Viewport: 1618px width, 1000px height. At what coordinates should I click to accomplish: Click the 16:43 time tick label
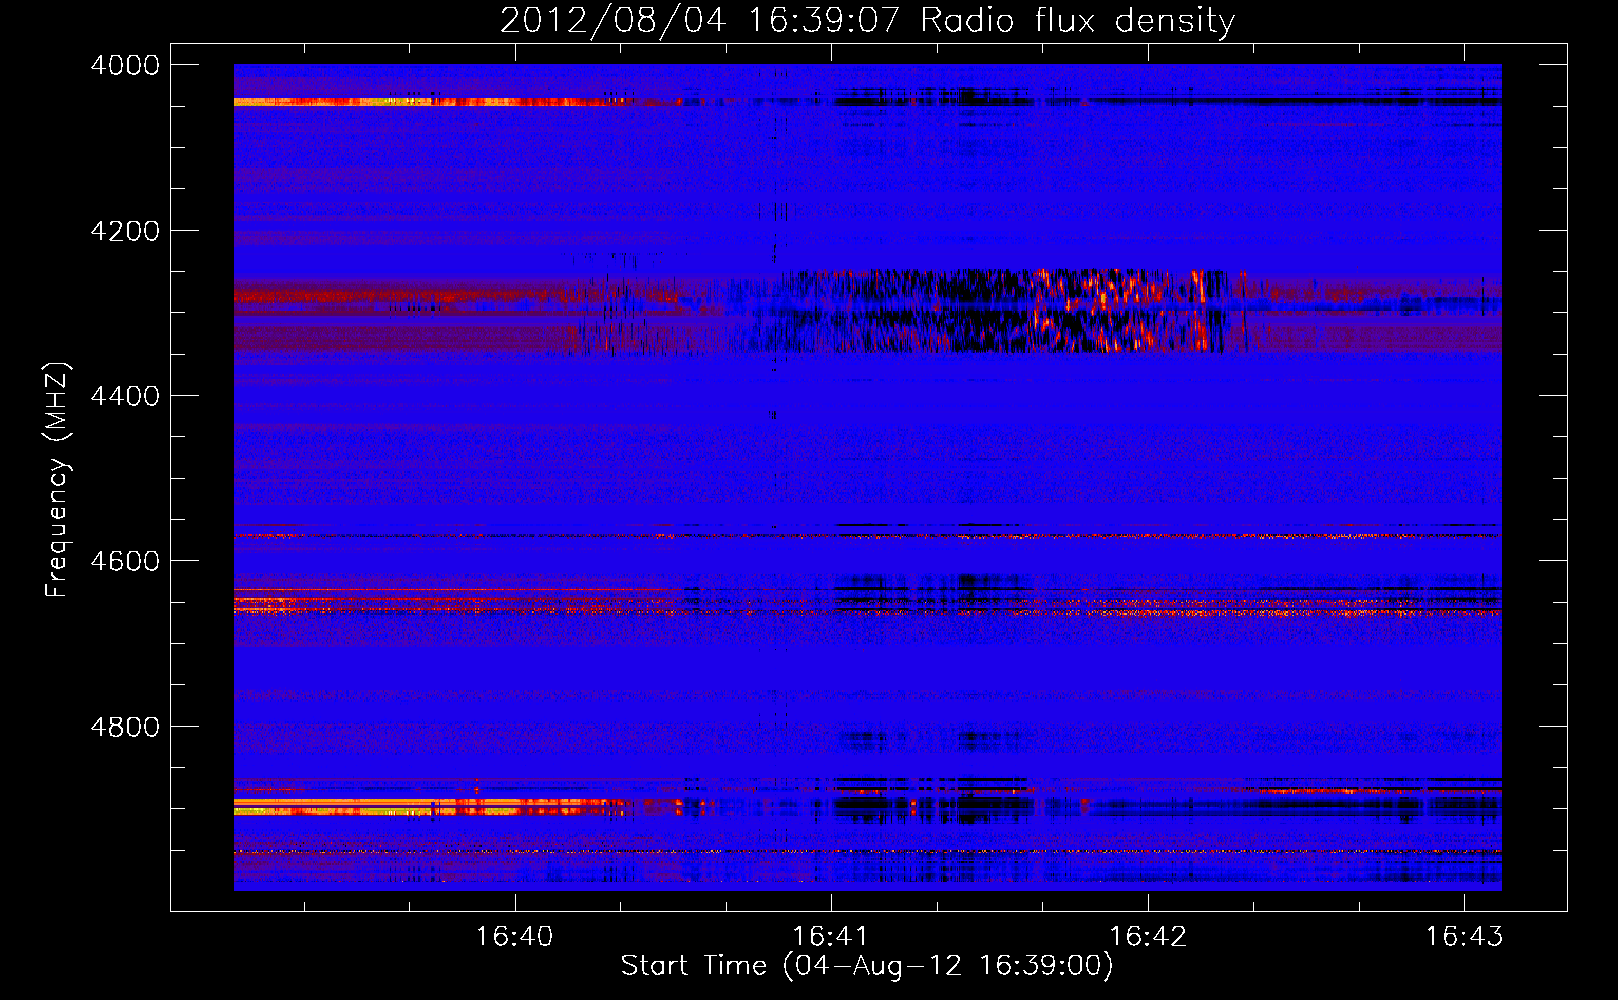[1464, 937]
